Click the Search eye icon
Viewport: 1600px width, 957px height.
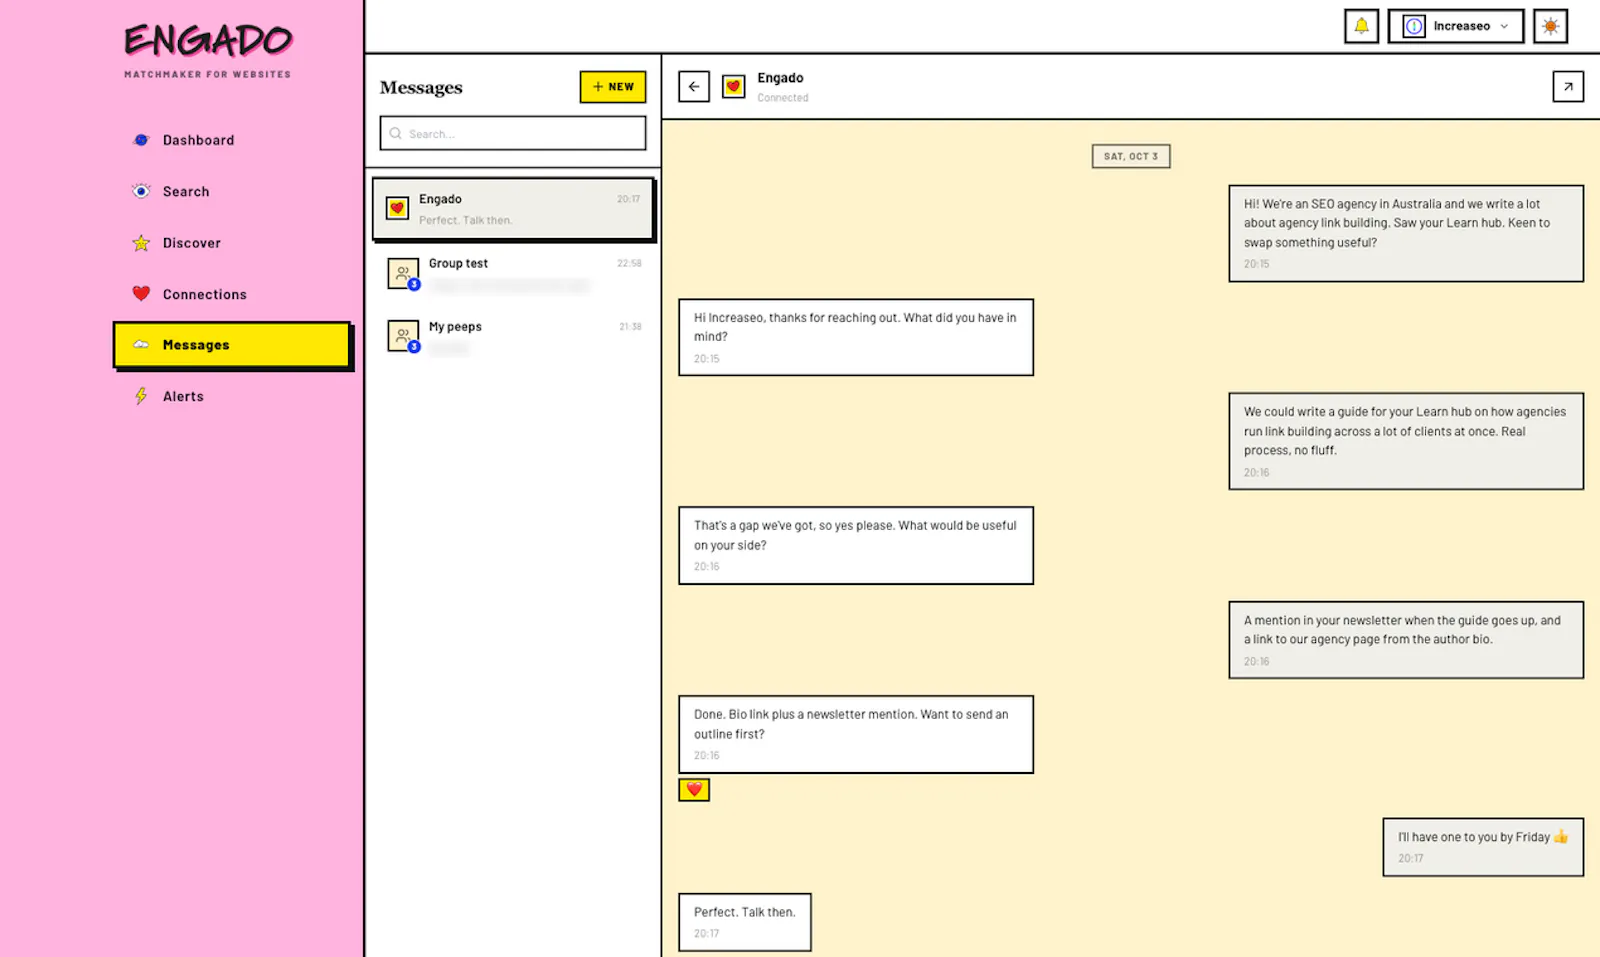click(x=141, y=191)
